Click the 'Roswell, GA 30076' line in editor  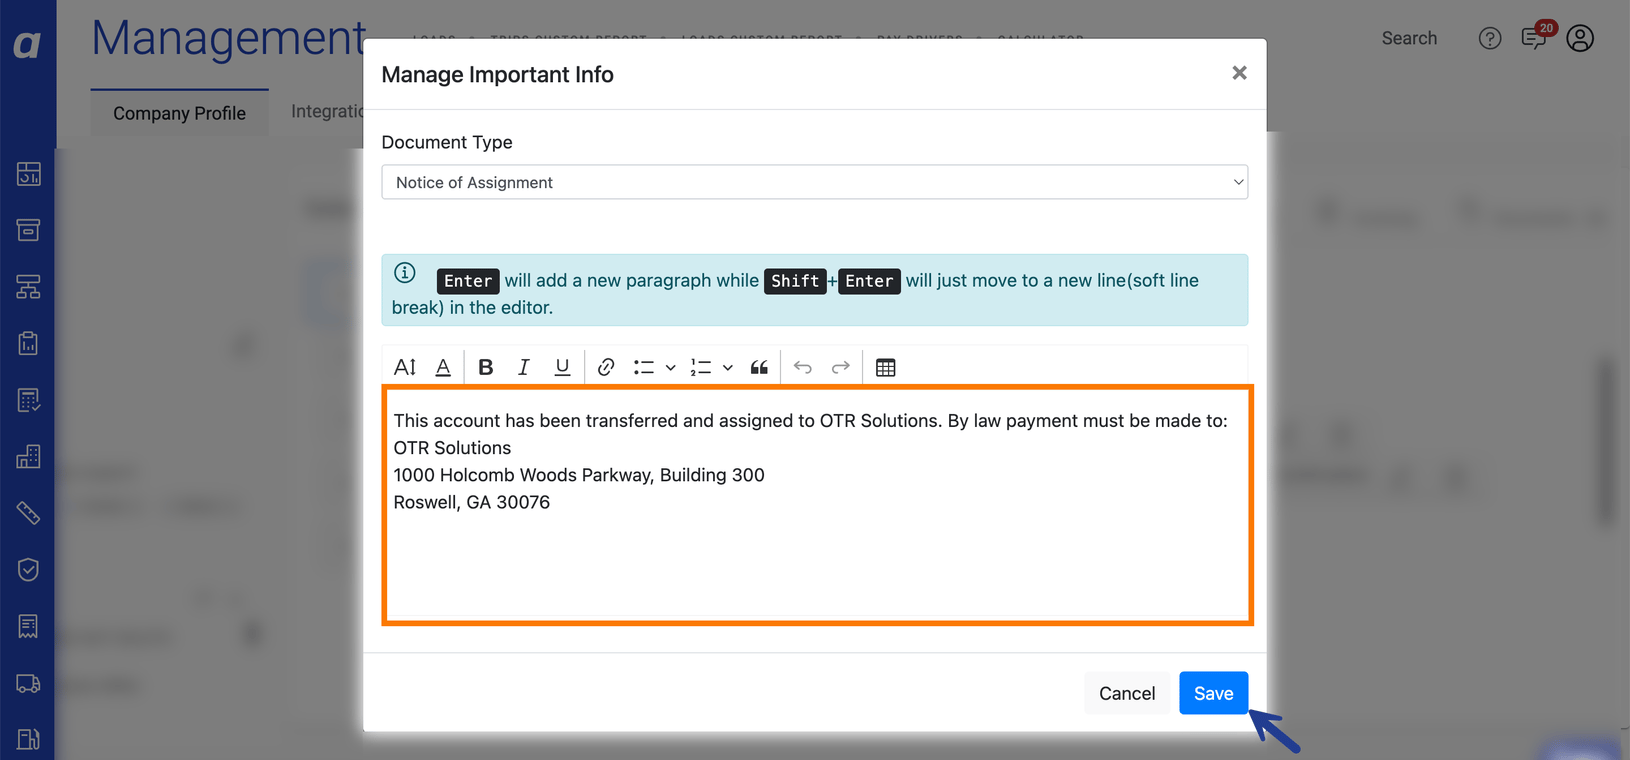coord(472,502)
